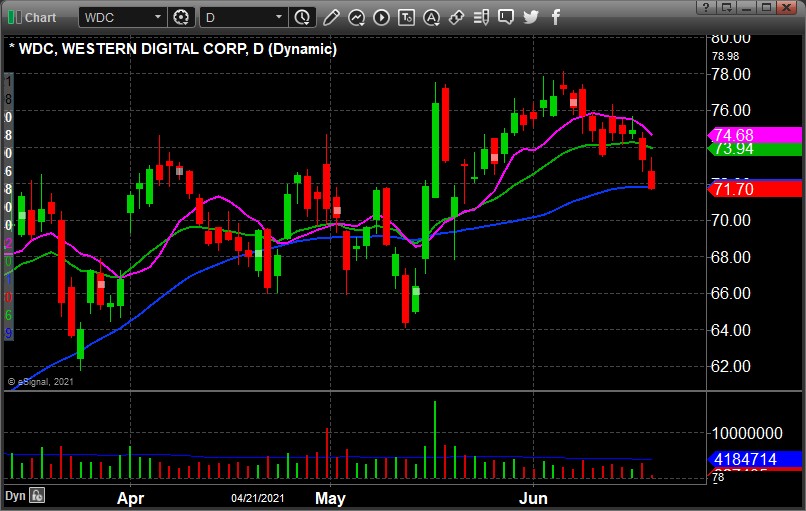Click the red 71.70 last price tag

[x=755, y=189]
